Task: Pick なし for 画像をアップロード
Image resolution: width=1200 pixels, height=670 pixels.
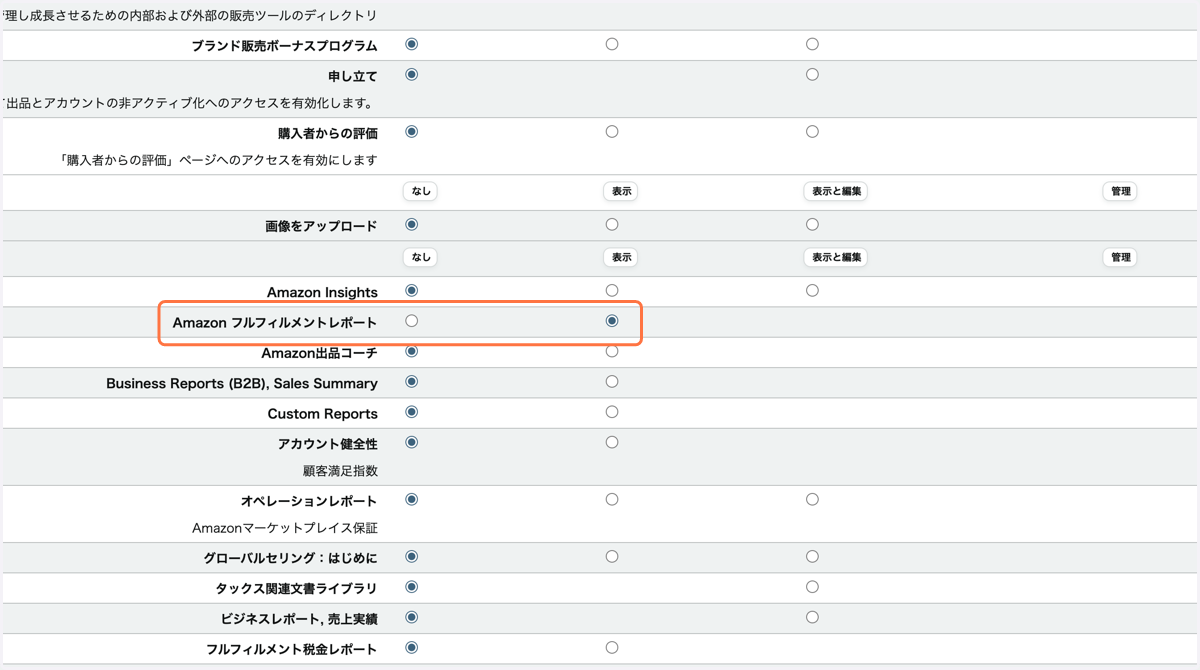Action: (411, 224)
